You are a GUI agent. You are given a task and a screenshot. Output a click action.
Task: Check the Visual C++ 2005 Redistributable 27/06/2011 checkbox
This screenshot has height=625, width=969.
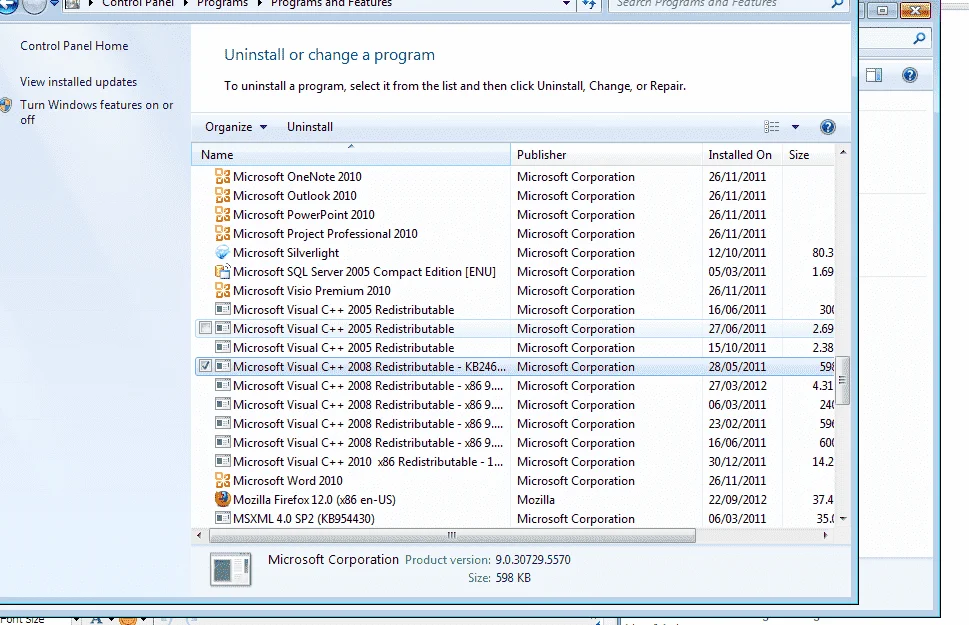tap(205, 328)
